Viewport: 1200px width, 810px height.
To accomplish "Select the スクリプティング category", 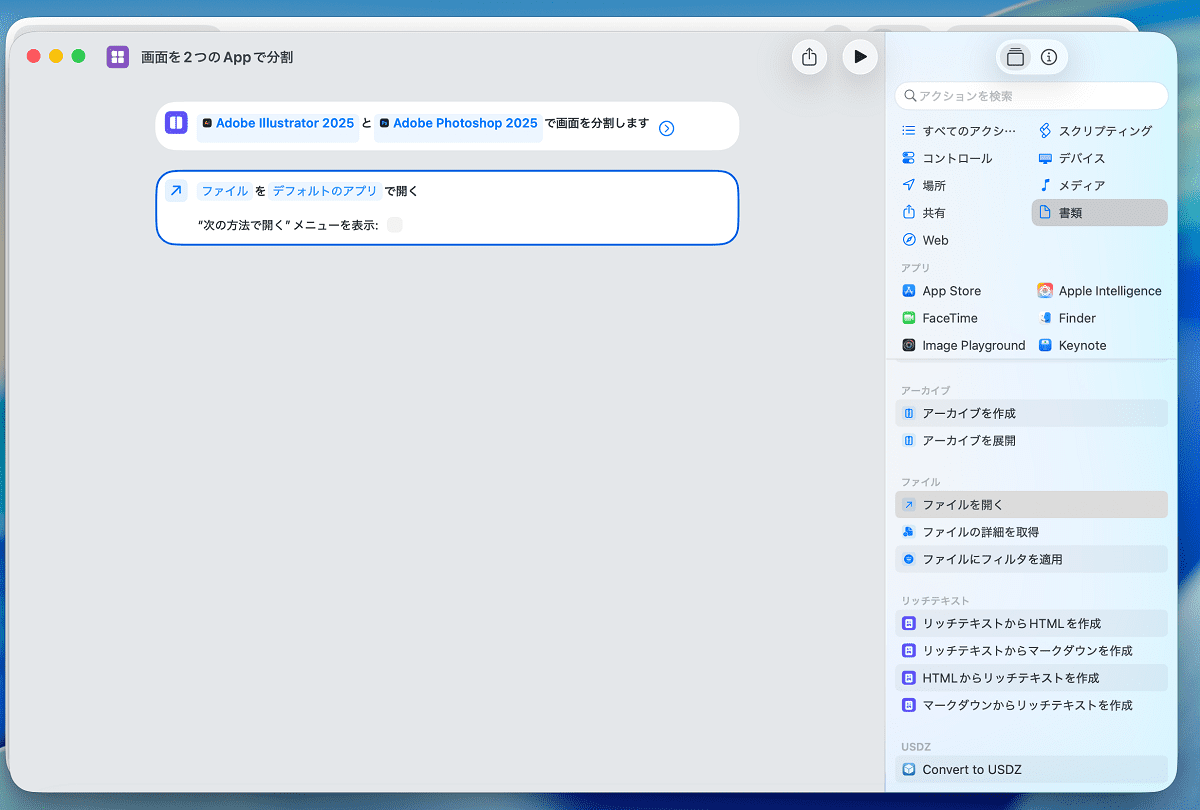I will click(x=1095, y=131).
